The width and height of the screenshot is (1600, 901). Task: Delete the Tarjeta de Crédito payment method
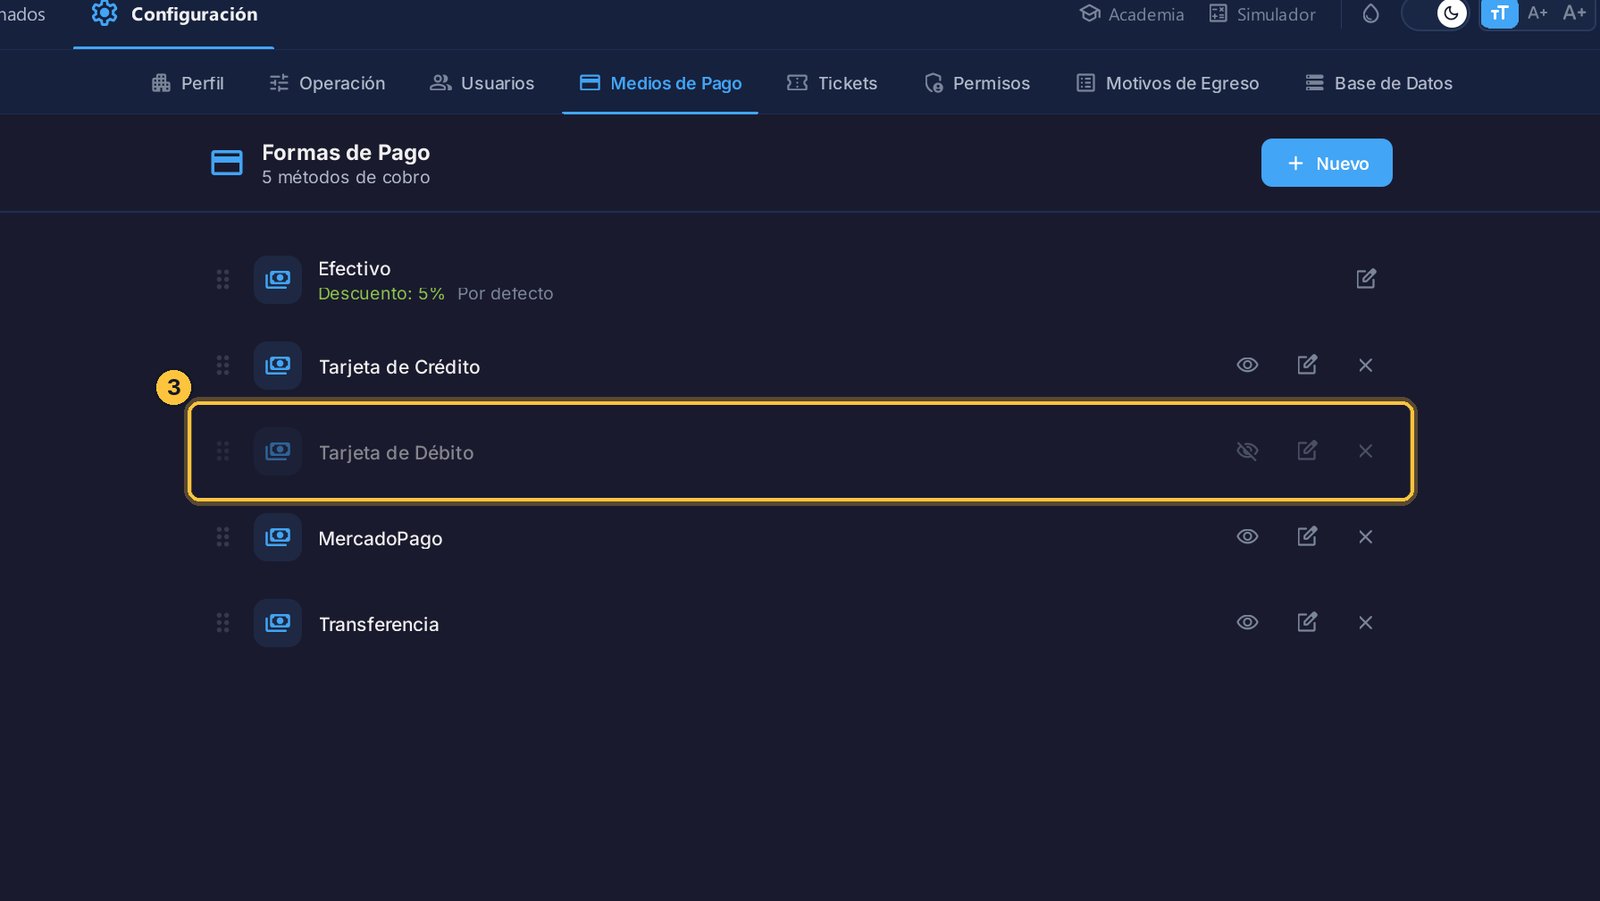pos(1366,365)
